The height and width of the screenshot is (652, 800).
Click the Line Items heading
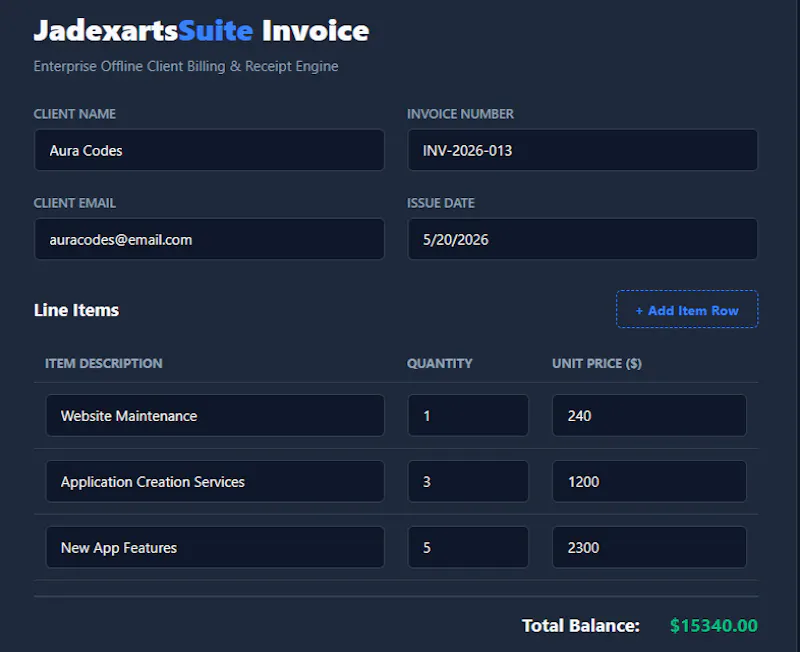pos(77,310)
